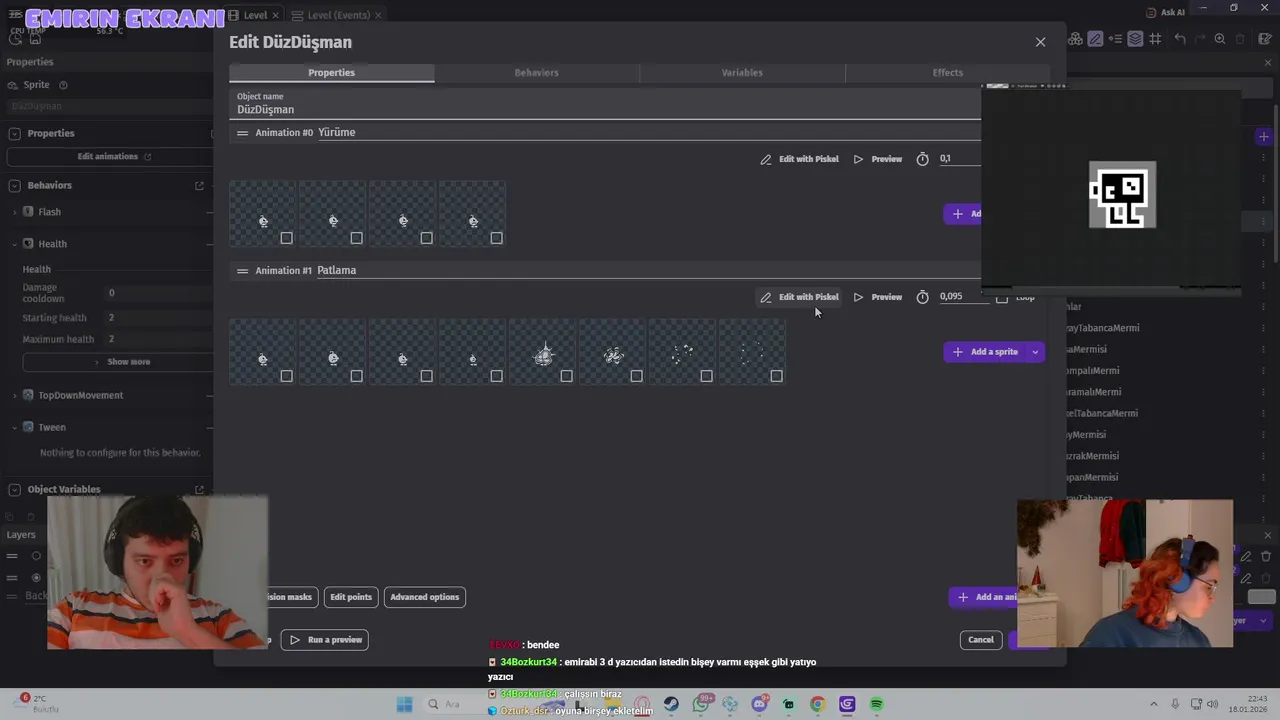
Task: Open Advanced options
Action: (425, 597)
